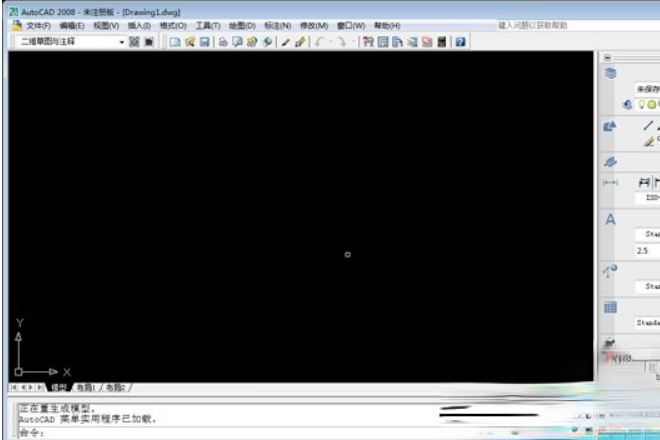The width and height of the screenshot is (660, 440).
Task: Open the 标注(N) menu
Action: coord(277,26)
